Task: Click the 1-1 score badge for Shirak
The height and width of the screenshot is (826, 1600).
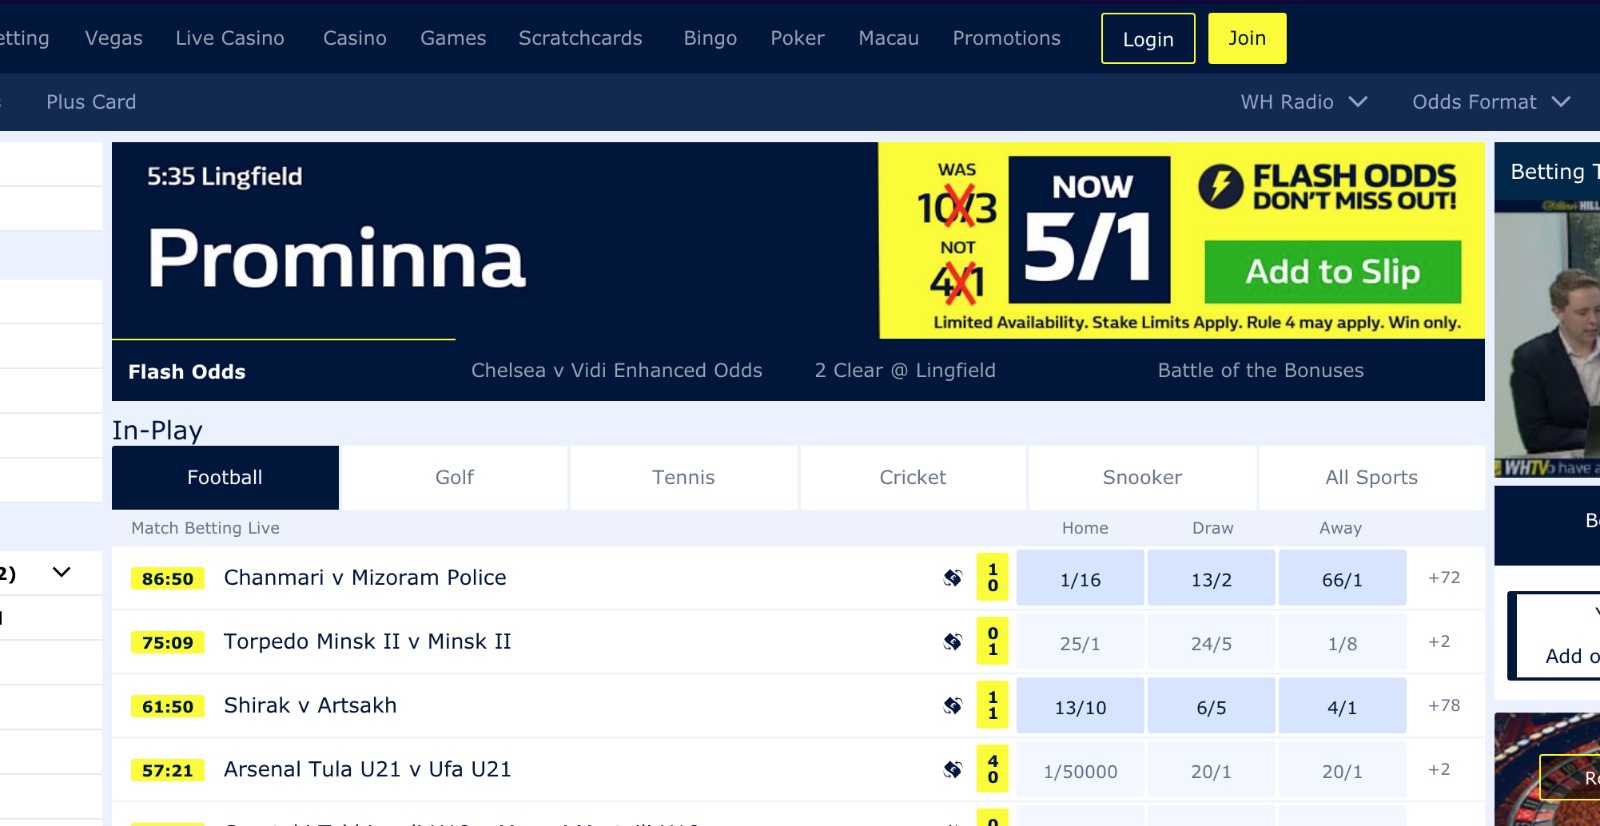Action: click(x=992, y=705)
